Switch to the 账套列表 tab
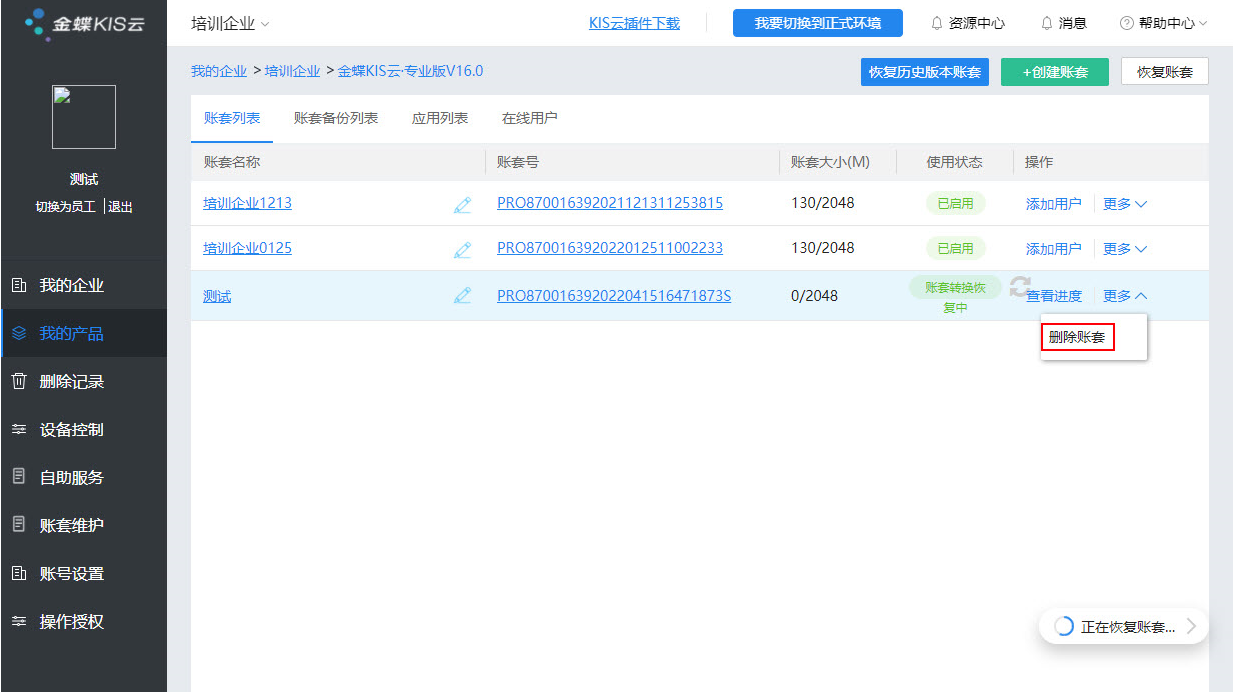Image resolution: width=1234 pixels, height=692 pixels. [x=232, y=118]
